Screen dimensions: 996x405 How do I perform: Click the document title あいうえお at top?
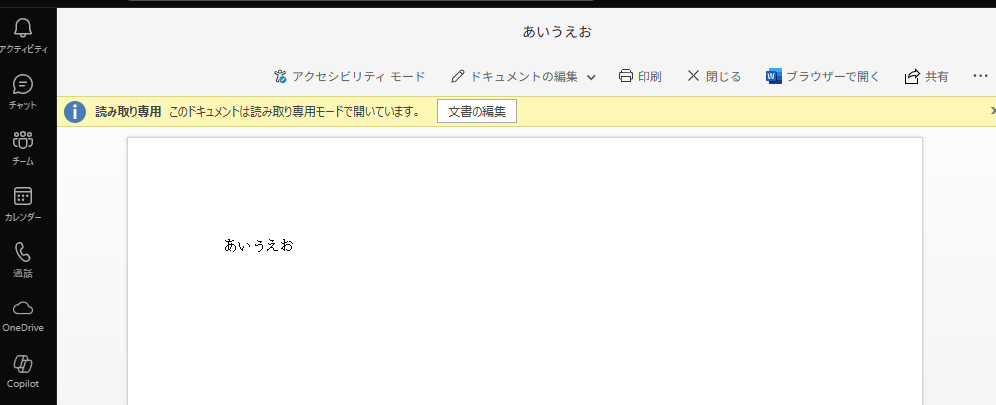coord(557,32)
